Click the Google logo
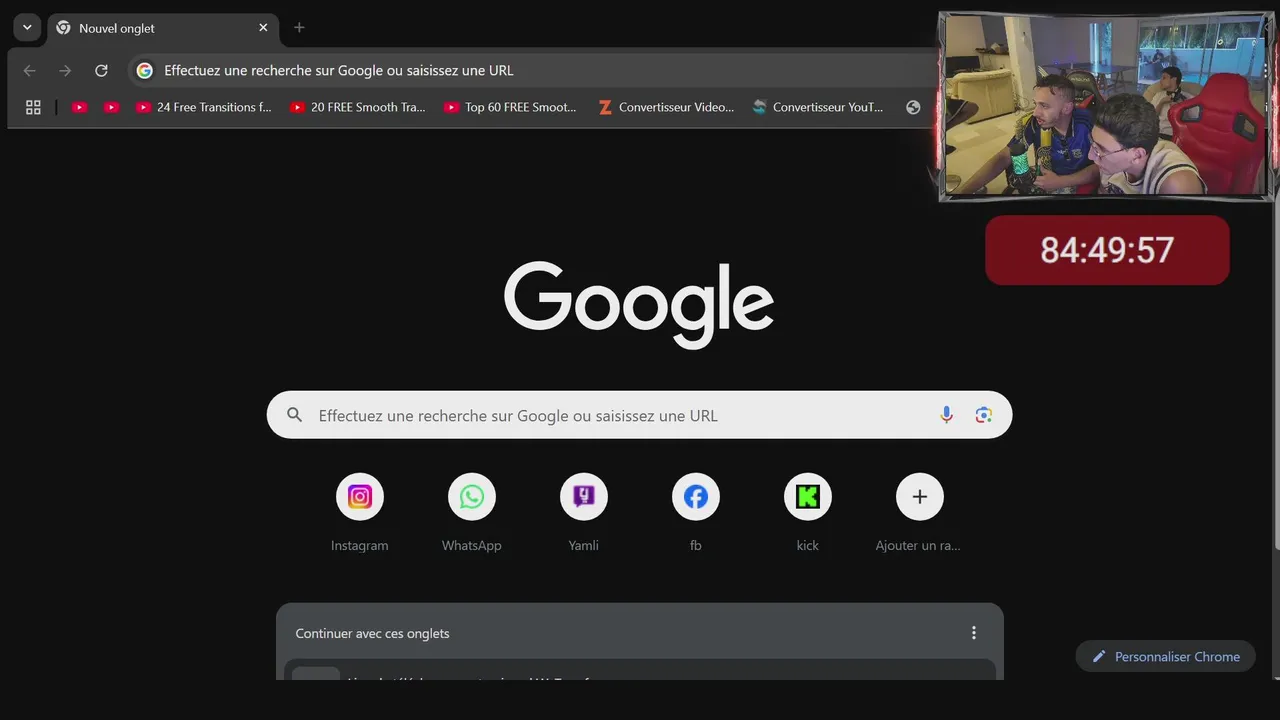Screen dimensions: 1280x720 639,304
